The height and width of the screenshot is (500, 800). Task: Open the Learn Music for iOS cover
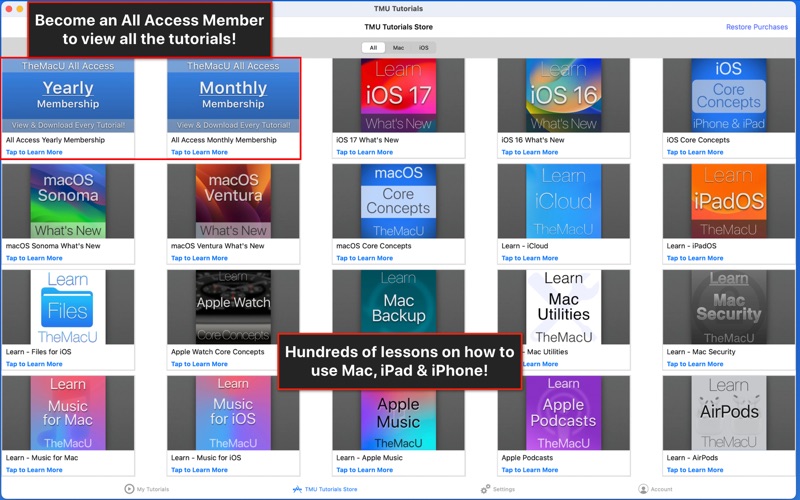click(x=233, y=413)
